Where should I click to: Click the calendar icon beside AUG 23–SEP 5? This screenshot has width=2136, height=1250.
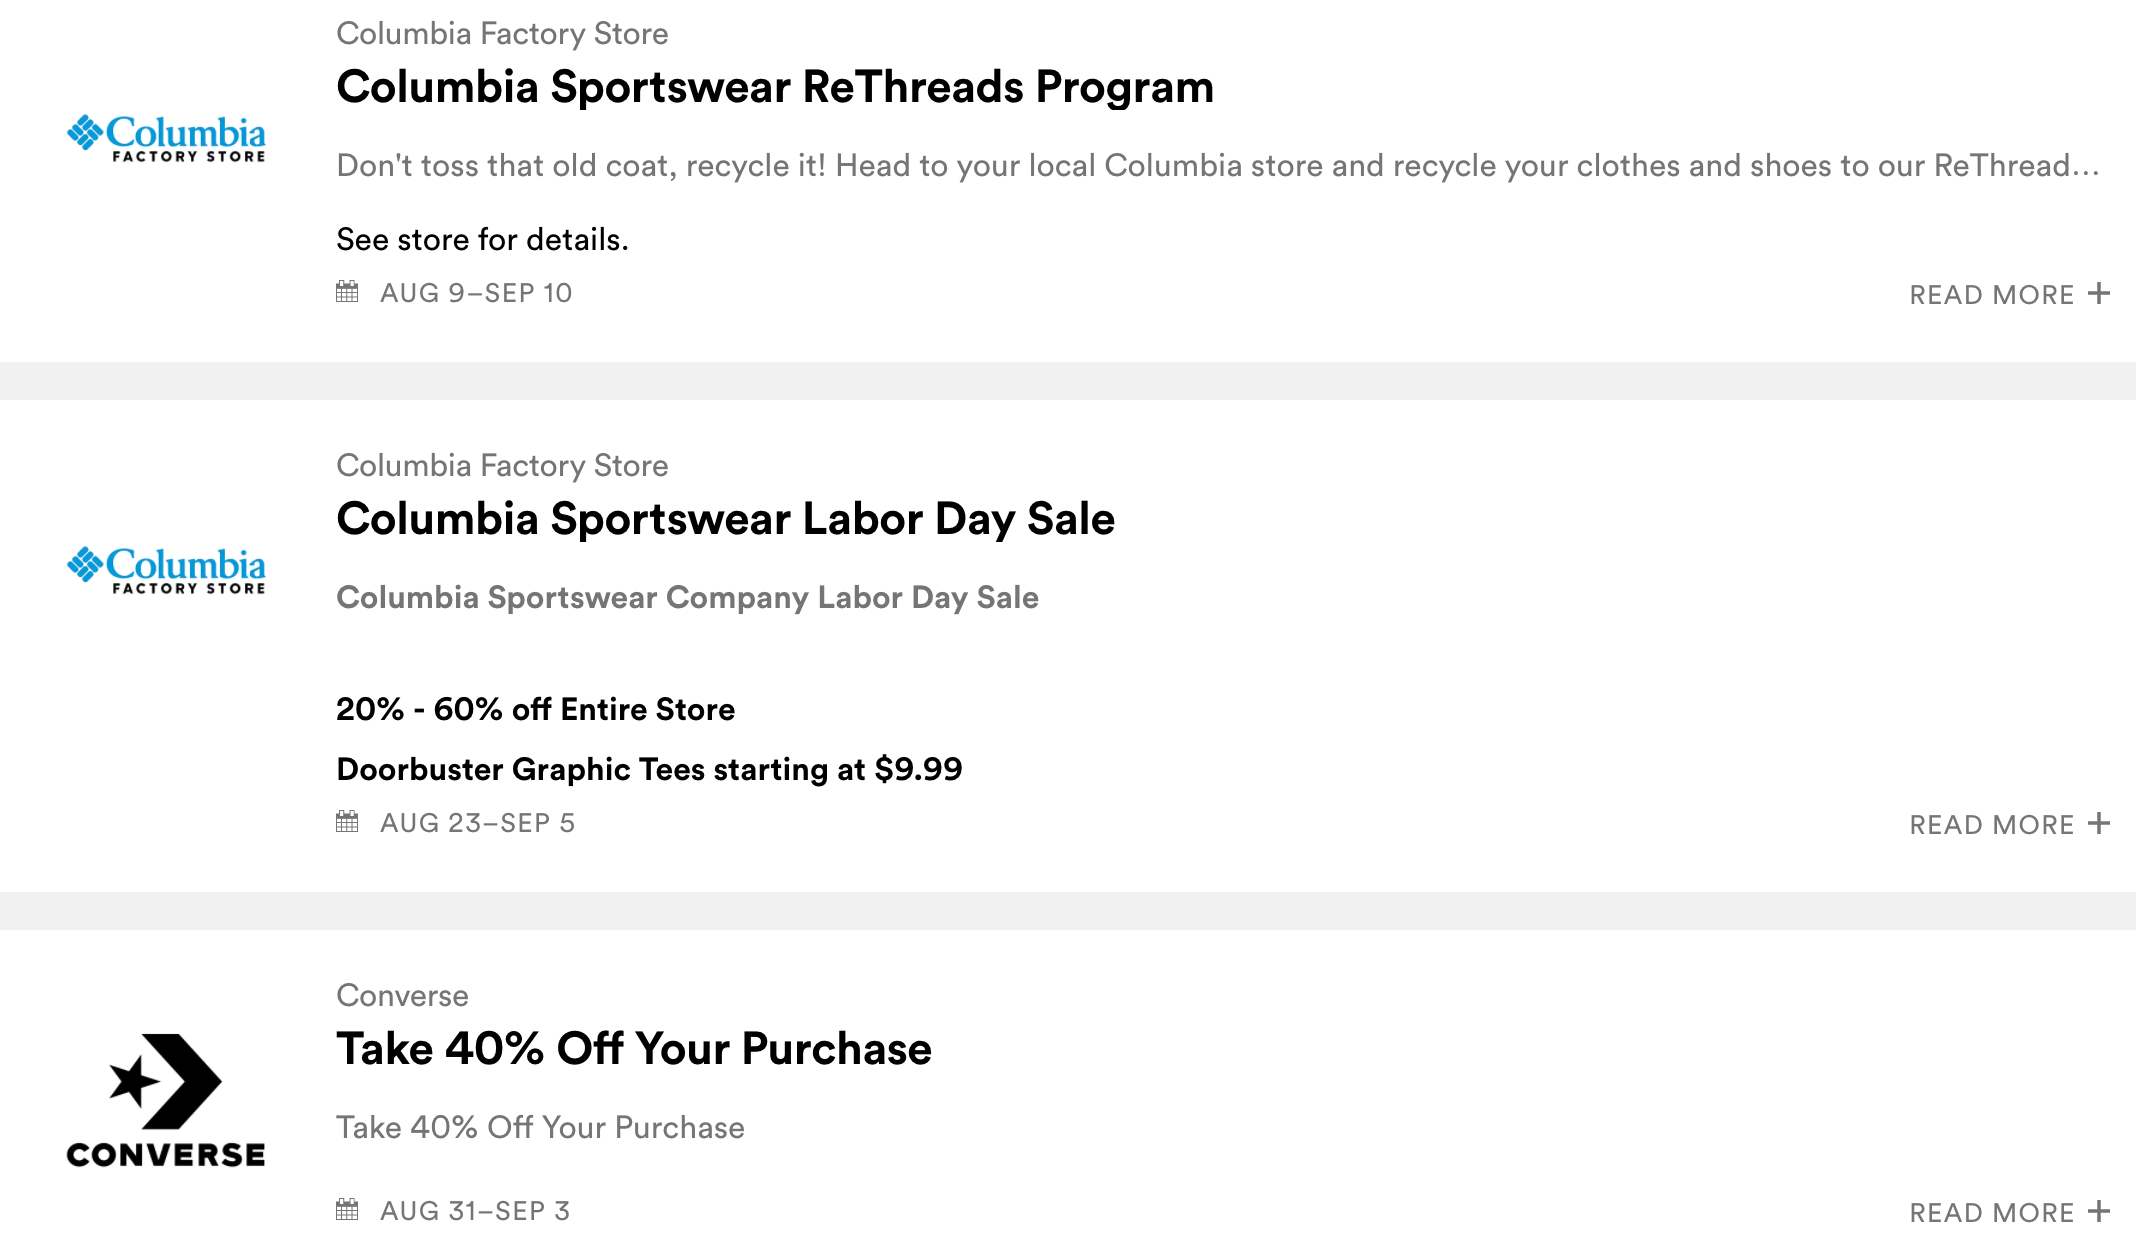click(x=347, y=822)
